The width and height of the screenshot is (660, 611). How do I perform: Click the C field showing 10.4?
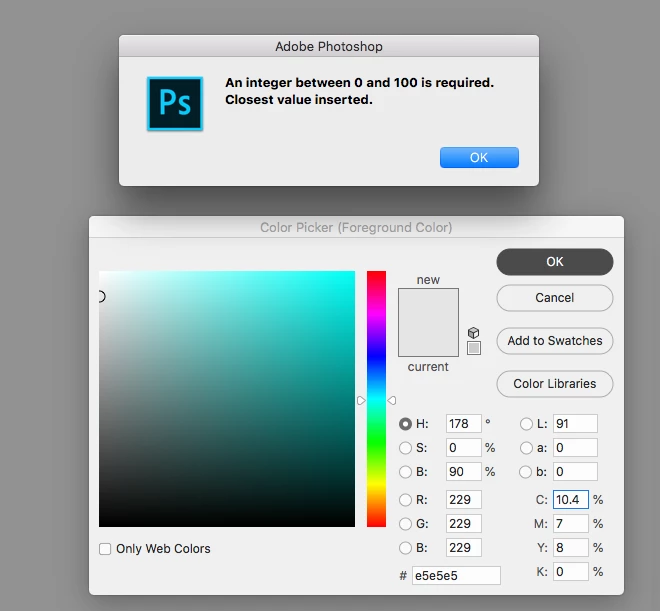[571, 500]
